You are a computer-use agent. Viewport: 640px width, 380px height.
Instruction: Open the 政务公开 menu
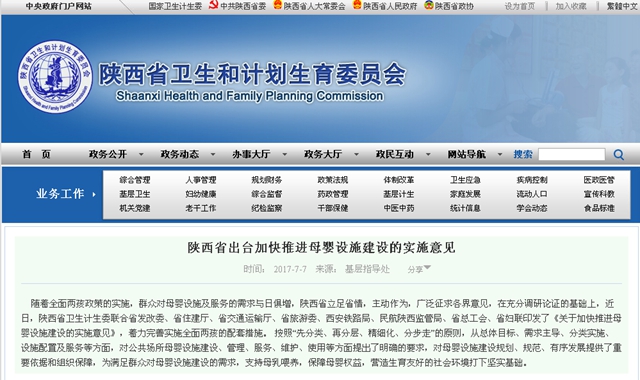click(x=108, y=154)
